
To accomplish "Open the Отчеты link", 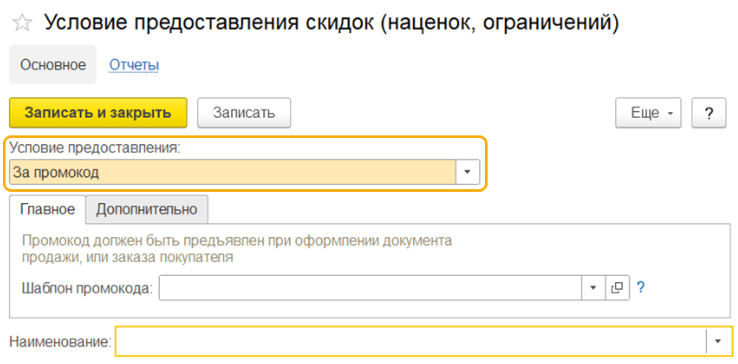I will 134,65.
